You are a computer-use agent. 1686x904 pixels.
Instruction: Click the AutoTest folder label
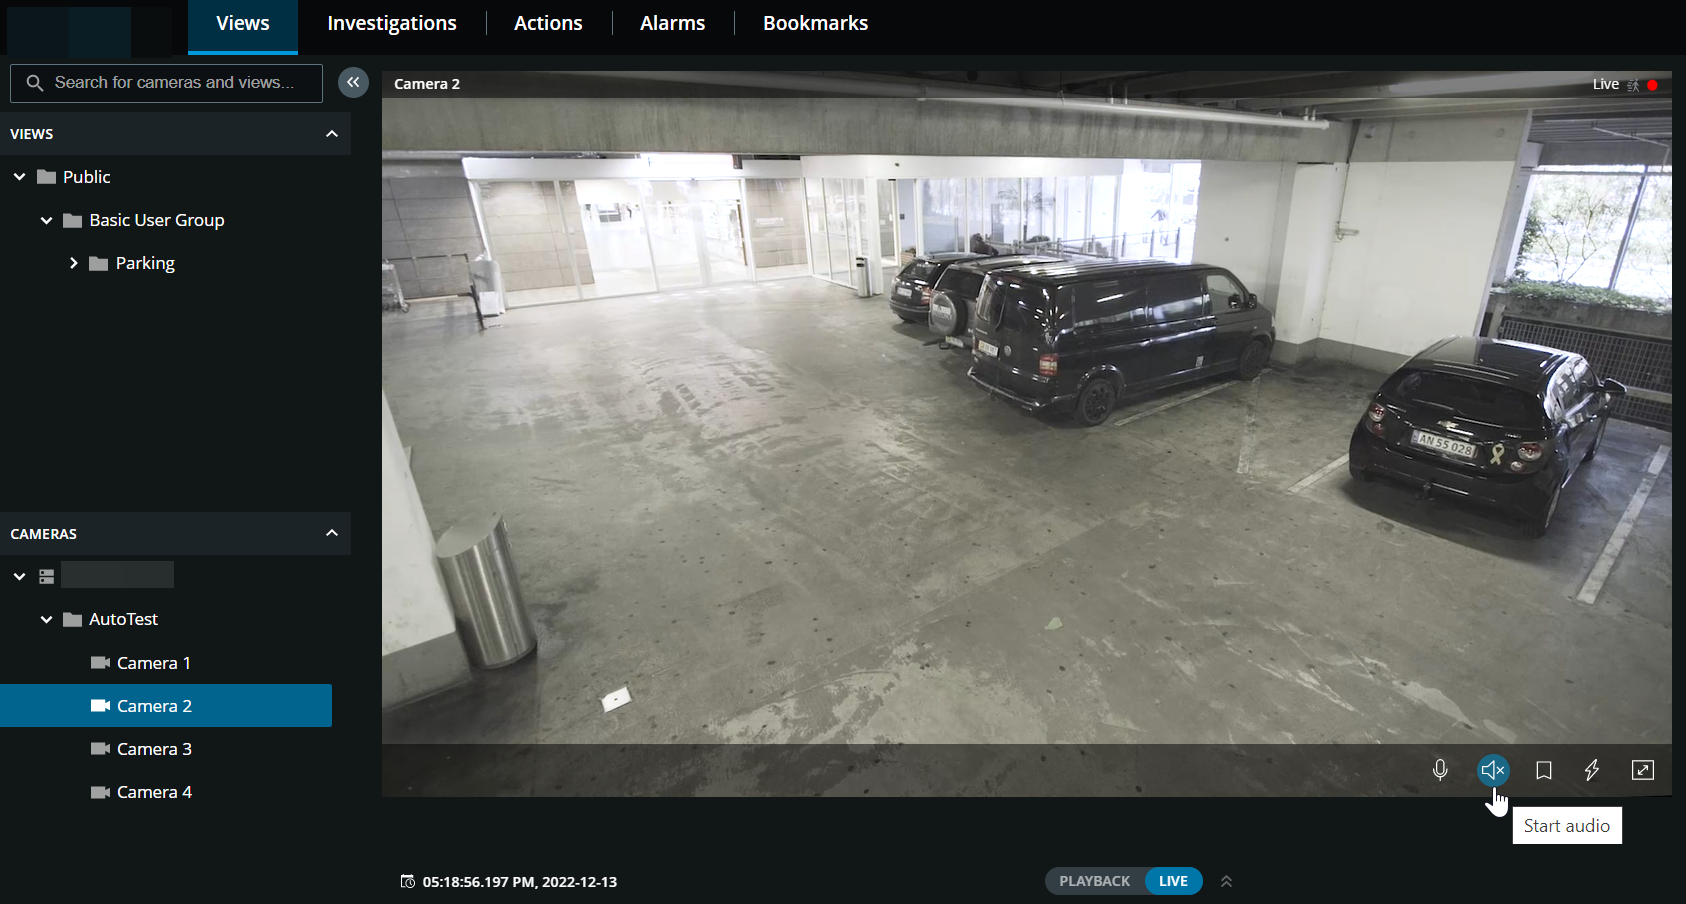click(124, 619)
